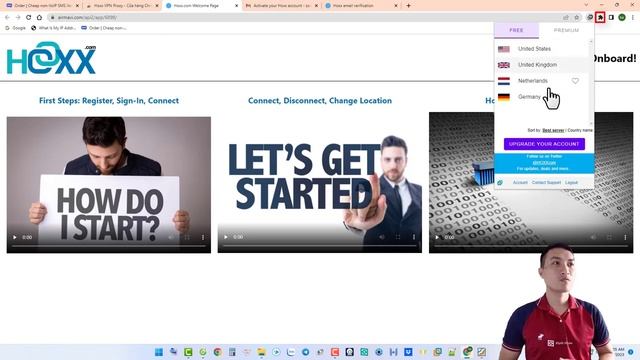This screenshot has width=640, height=360.
Task: Click 'First Steps: Register, Sign-In, Connect' heading
Action: (109, 101)
